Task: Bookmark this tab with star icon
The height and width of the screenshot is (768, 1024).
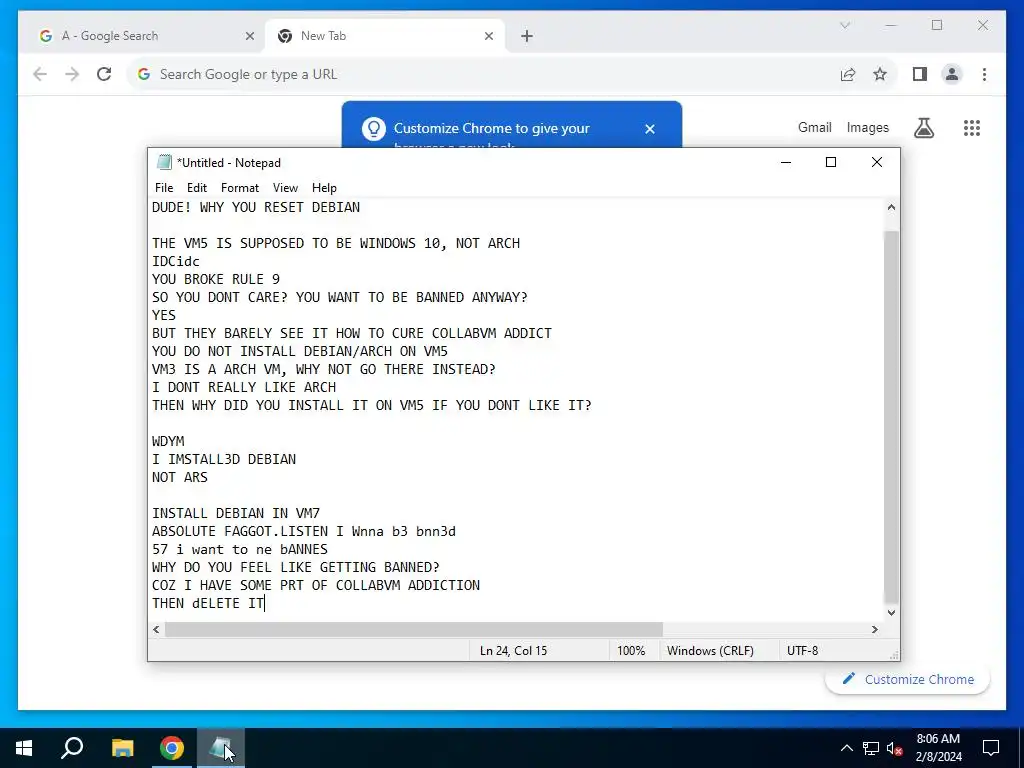Action: pyautogui.click(x=880, y=74)
